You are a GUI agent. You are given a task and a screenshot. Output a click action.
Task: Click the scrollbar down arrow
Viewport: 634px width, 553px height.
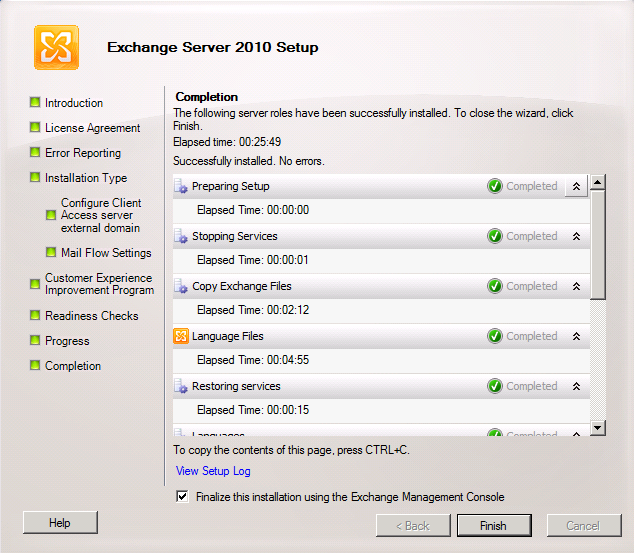[598, 428]
